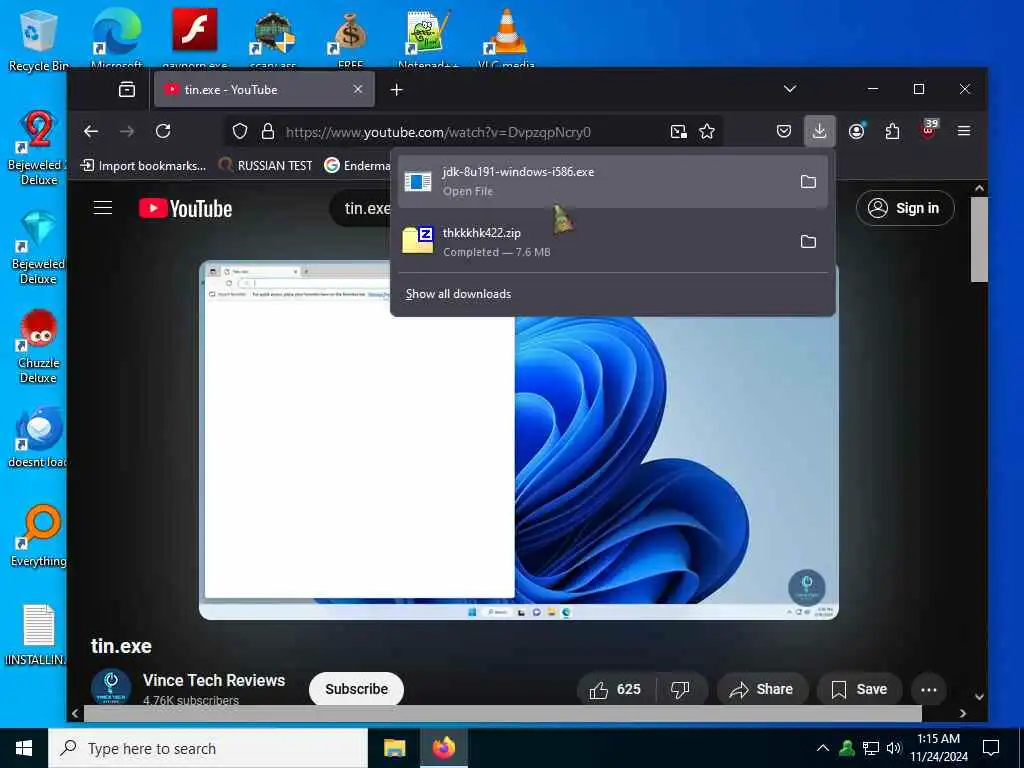1024x768 pixels.
Task: Click the Firefox taskbar icon
Action: pyautogui.click(x=443, y=748)
